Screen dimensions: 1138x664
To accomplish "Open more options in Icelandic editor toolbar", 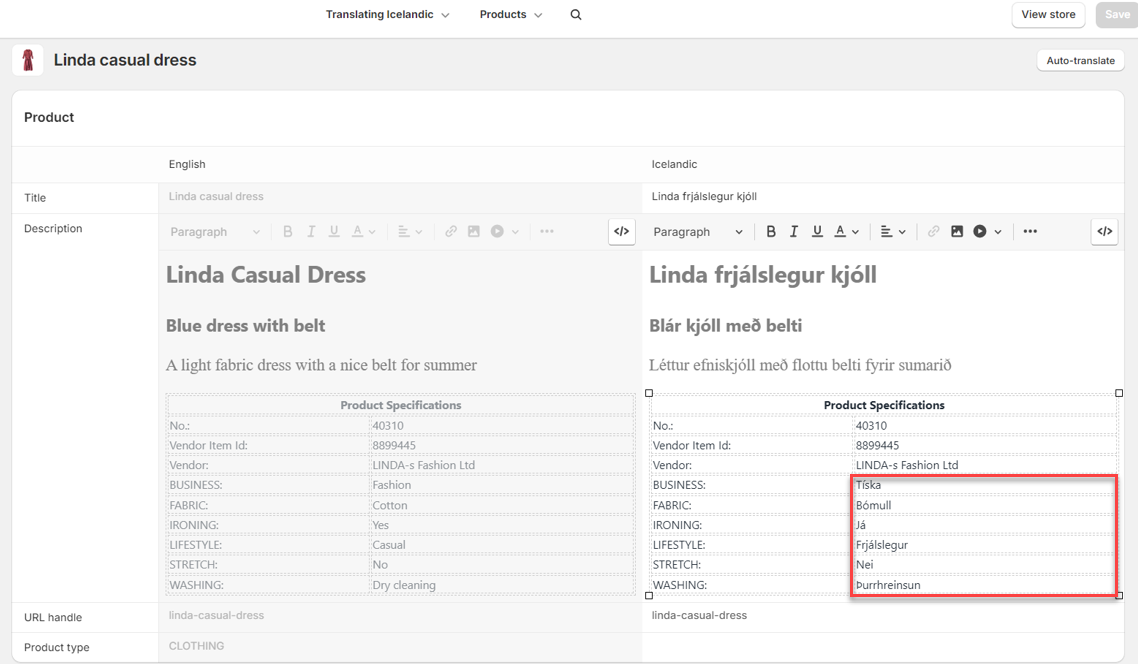I will coord(1030,232).
